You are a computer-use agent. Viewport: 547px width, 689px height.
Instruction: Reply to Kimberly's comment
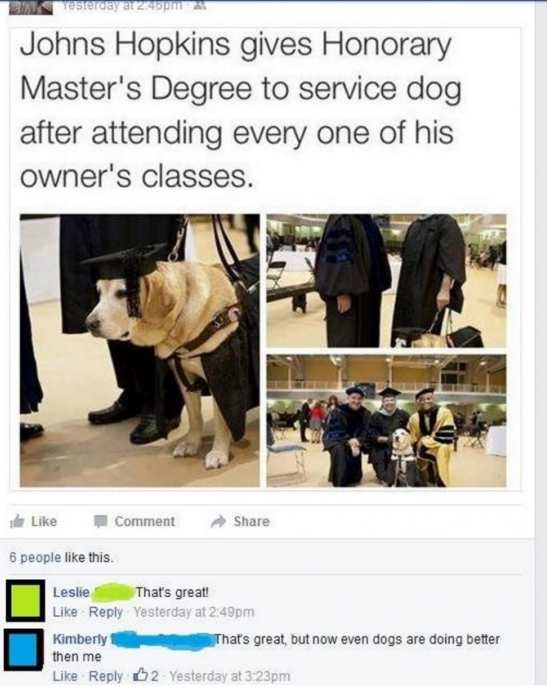pos(105,675)
